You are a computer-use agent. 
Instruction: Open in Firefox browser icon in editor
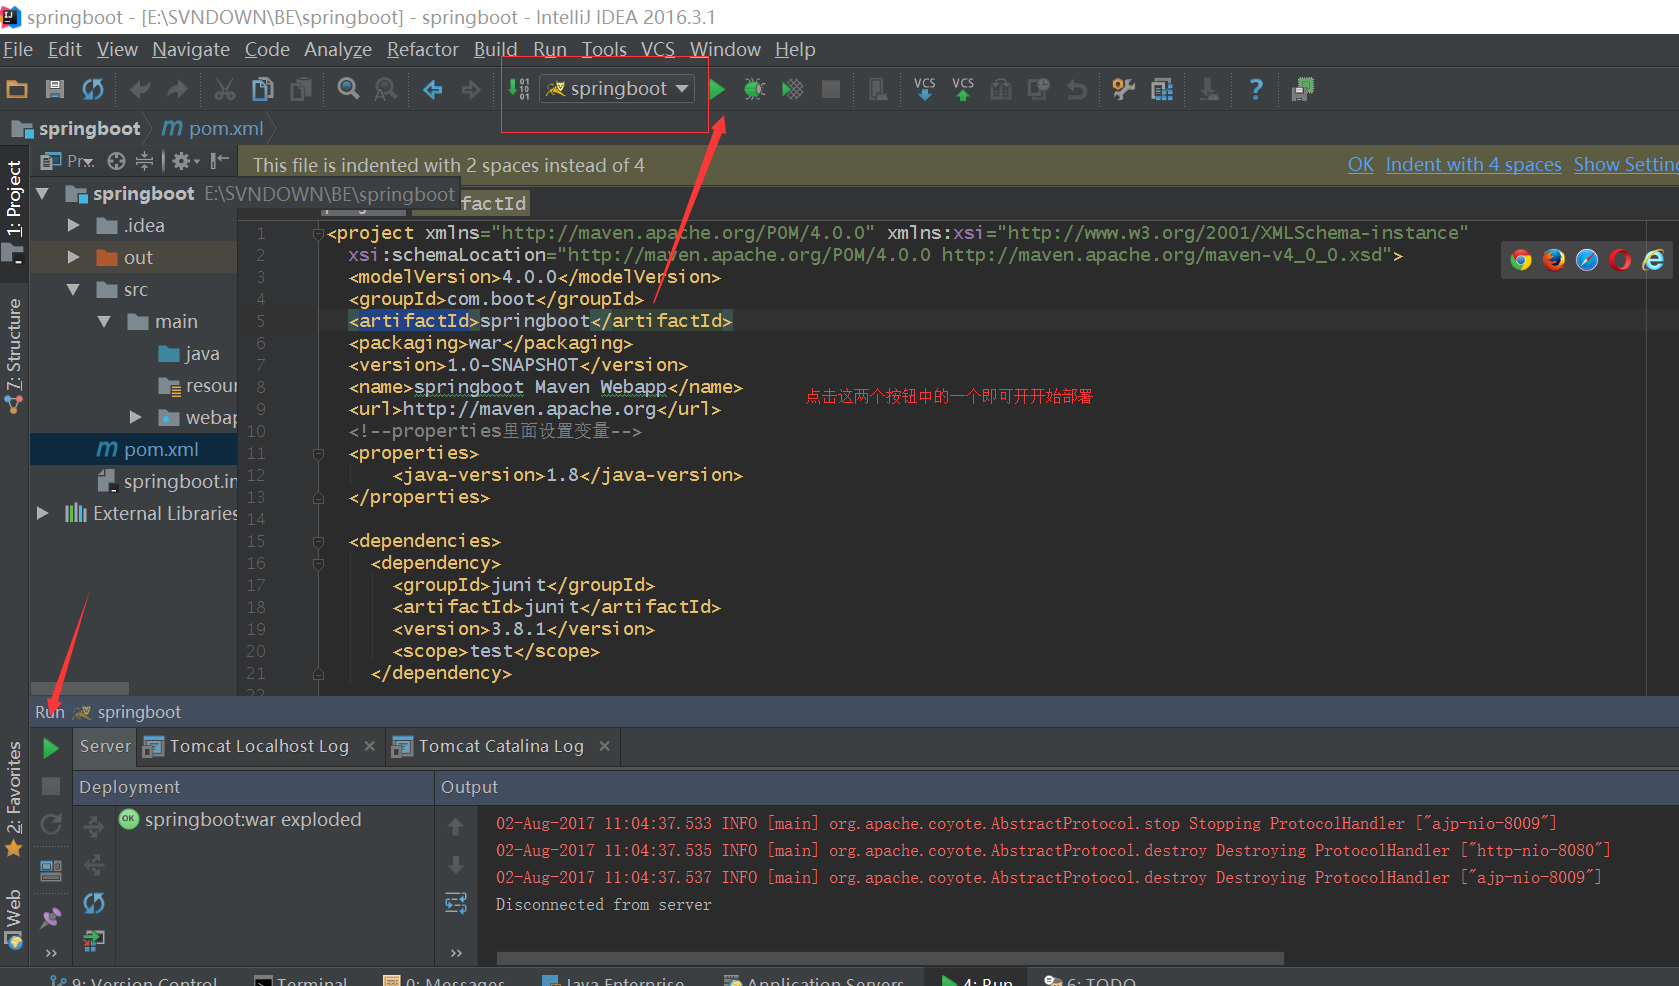point(1554,260)
